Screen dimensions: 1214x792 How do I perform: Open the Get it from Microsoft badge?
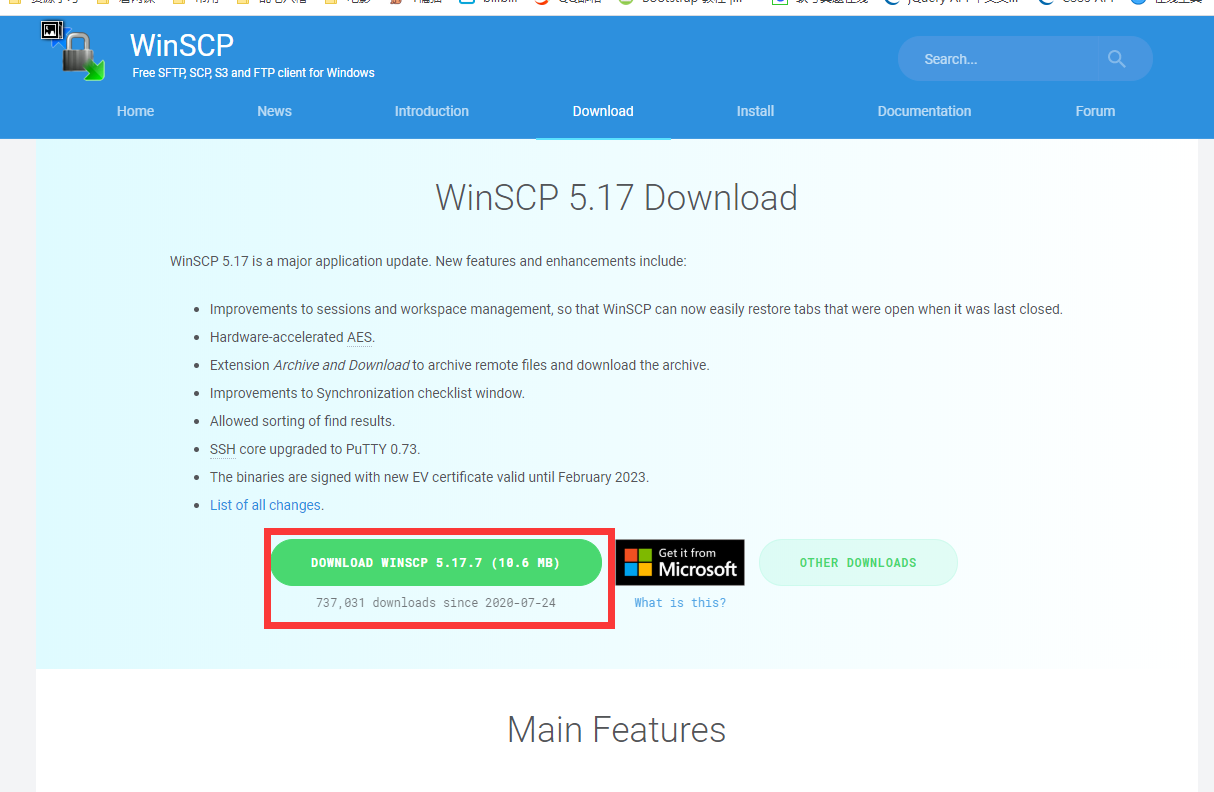[x=680, y=562]
